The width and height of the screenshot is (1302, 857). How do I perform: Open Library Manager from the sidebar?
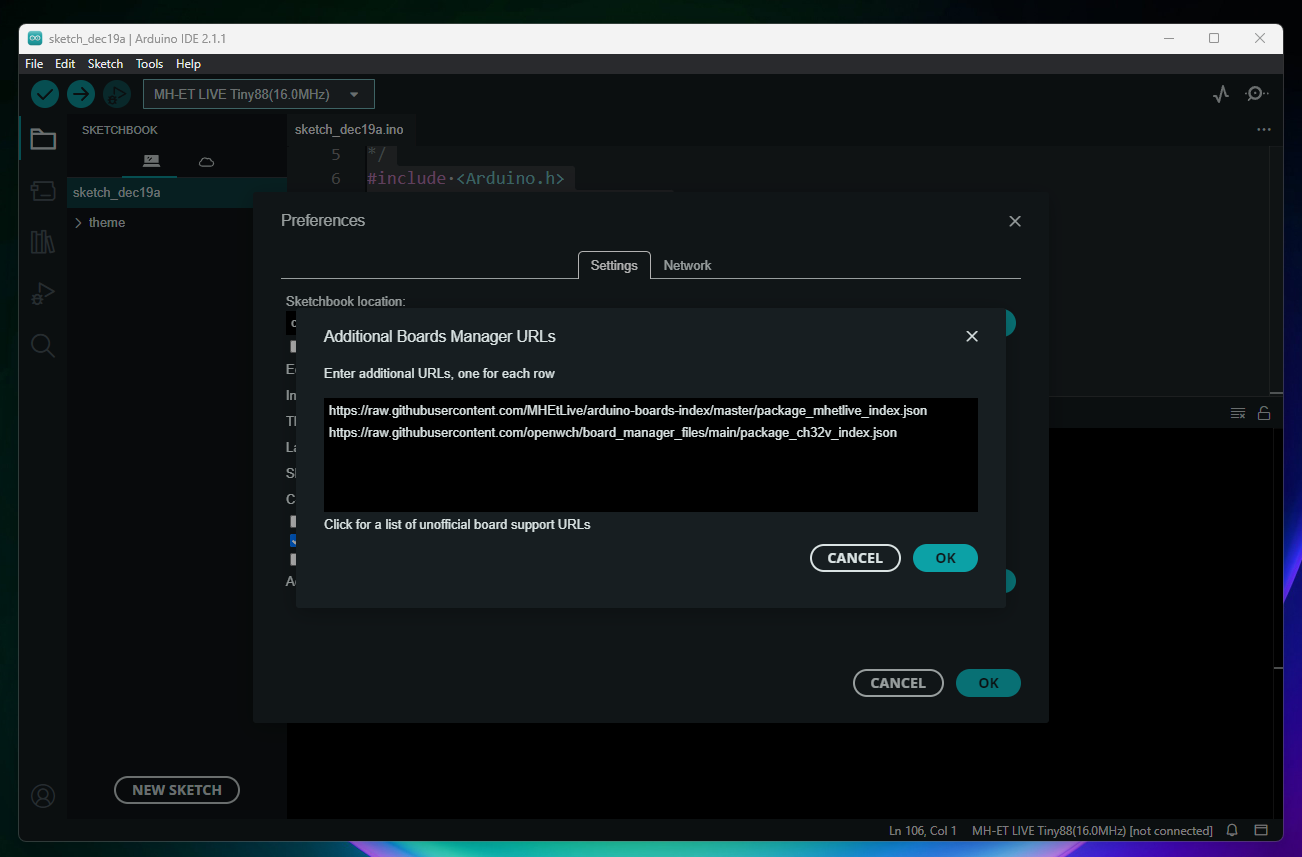43,242
